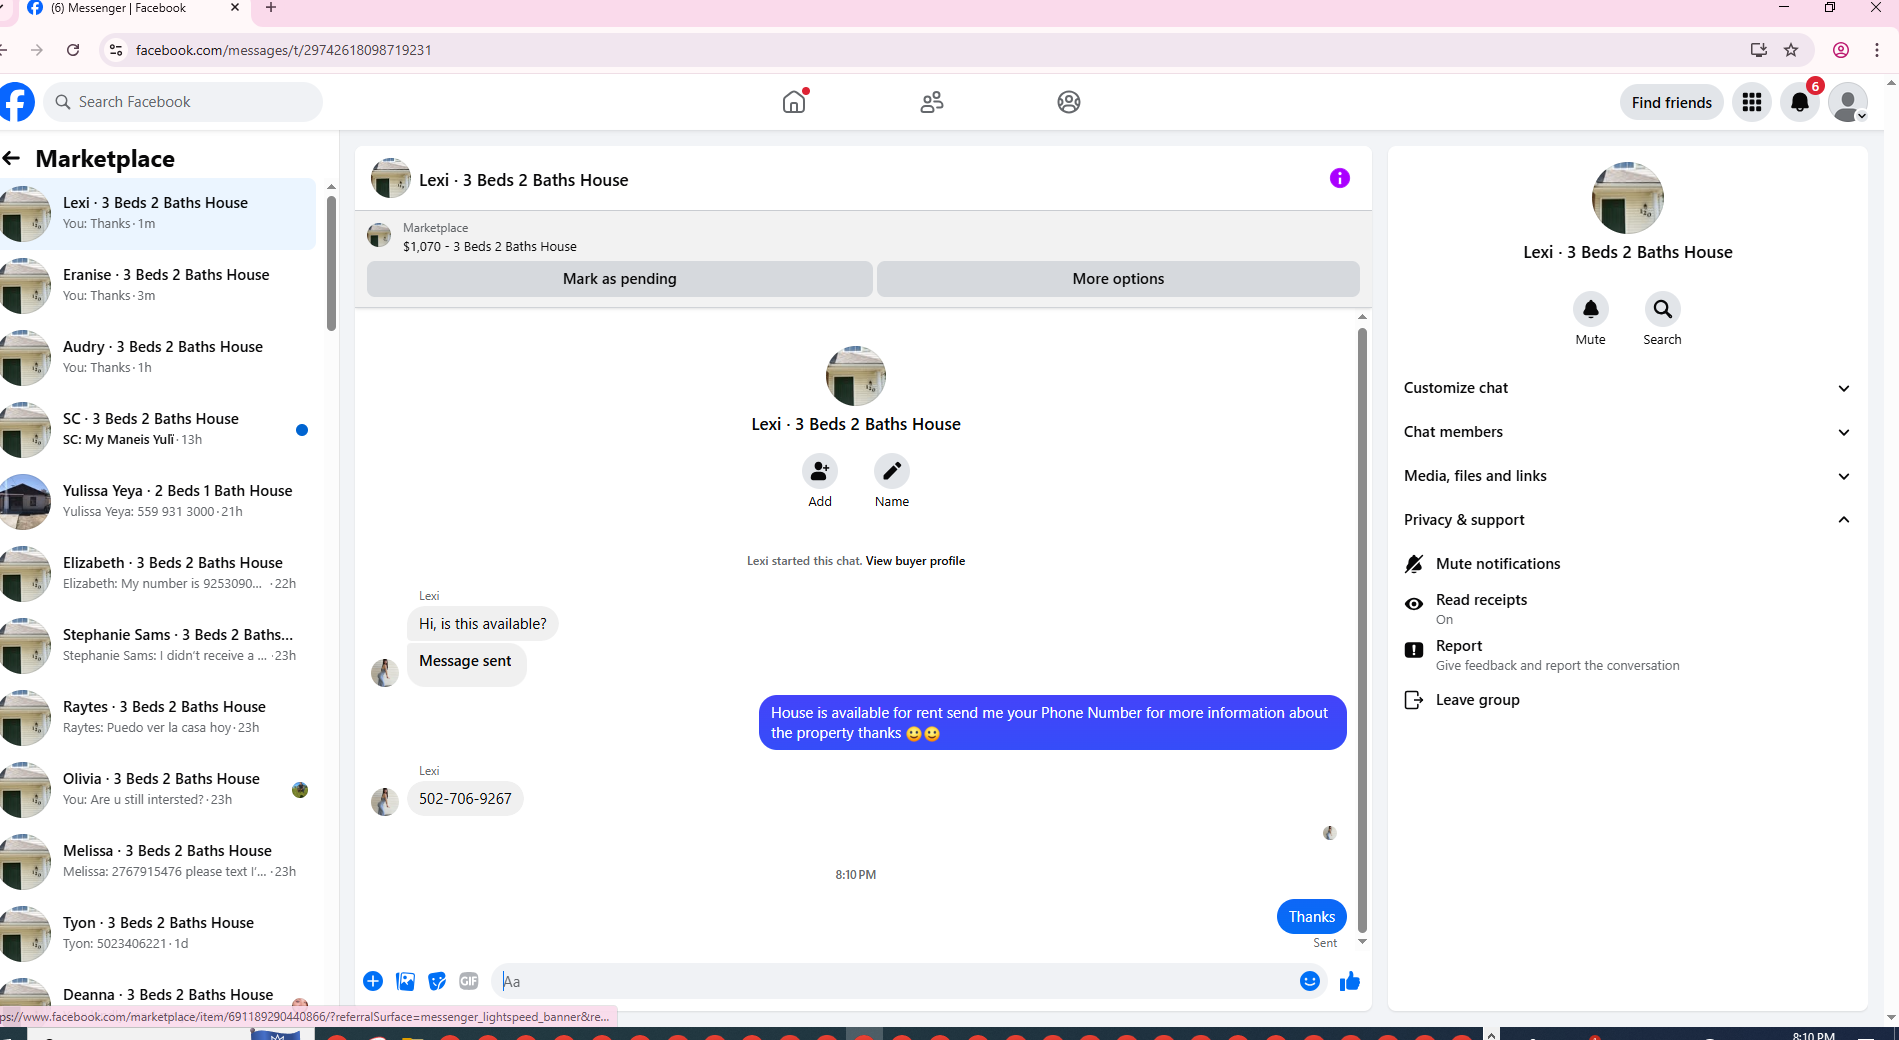Image resolution: width=1899 pixels, height=1040 pixels.
Task: Reload the page in browser toolbar
Action: [73, 50]
